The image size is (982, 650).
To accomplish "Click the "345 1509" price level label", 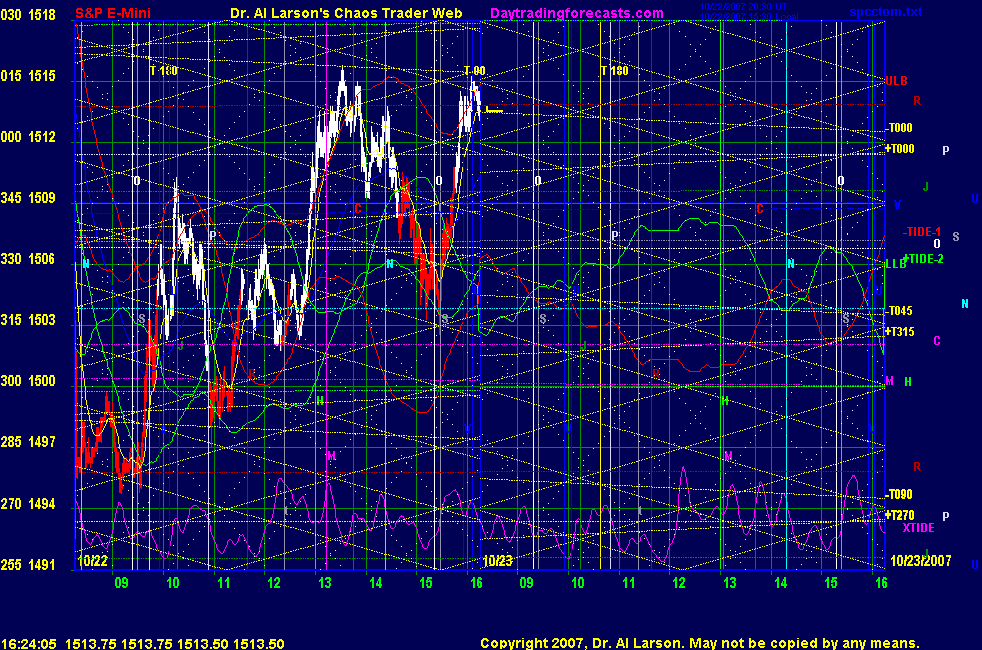I will point(28,198).
